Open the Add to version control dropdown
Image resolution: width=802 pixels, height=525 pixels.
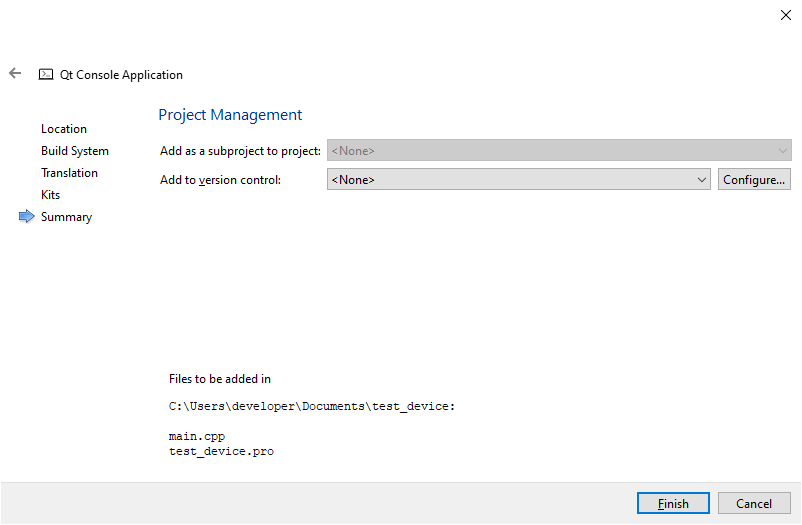tap(519, 180)
